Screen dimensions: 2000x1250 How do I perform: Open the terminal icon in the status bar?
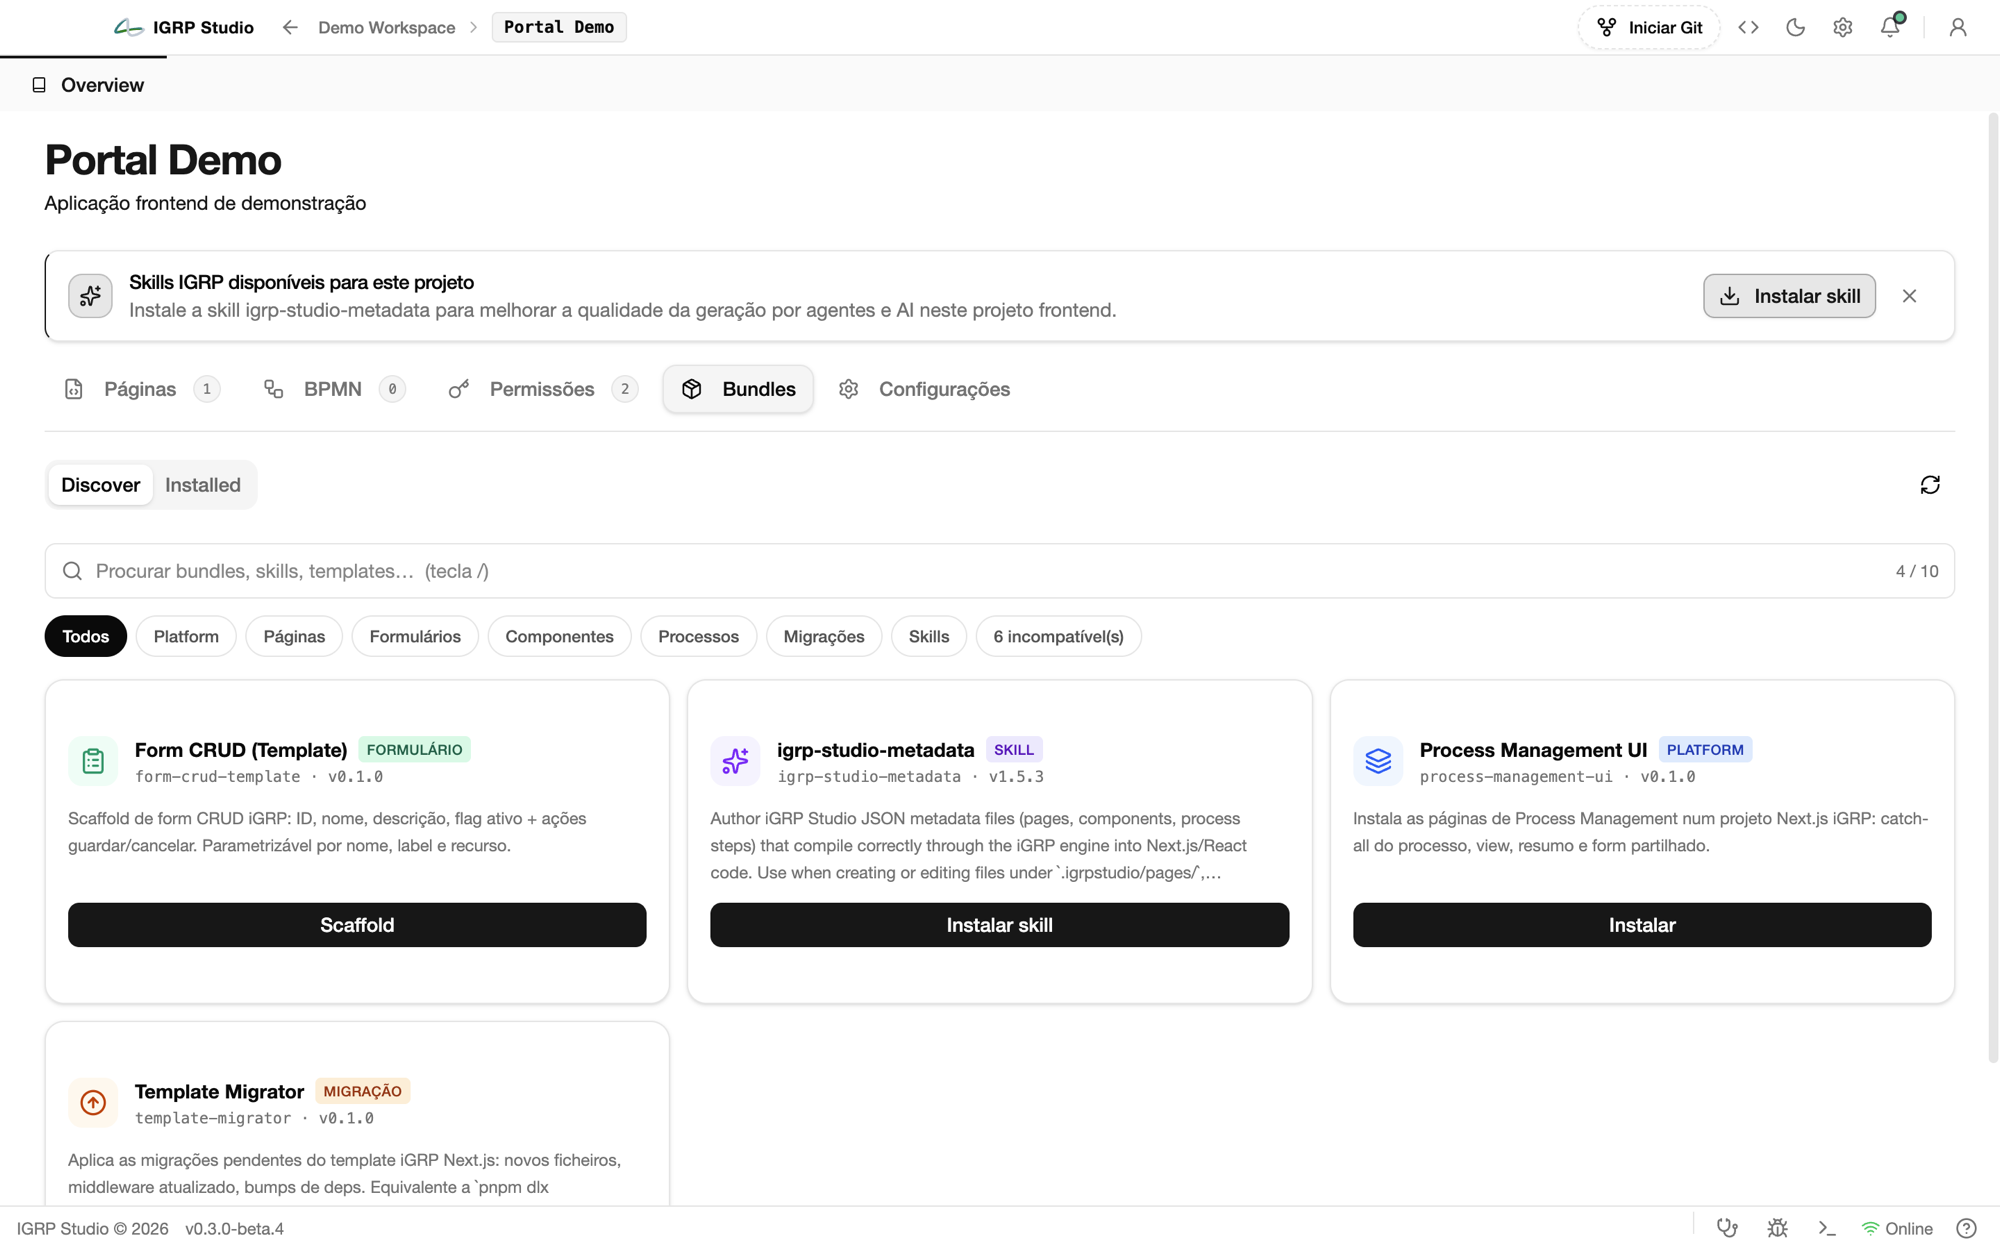click(x=1827, y=1228)
